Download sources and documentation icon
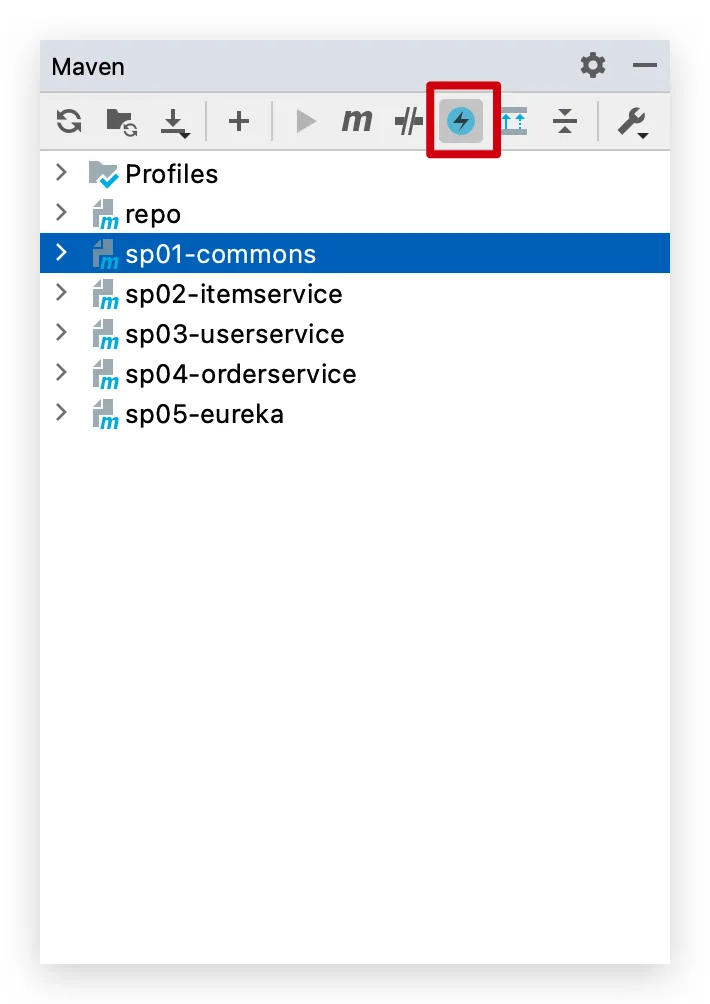 [174, 123]
